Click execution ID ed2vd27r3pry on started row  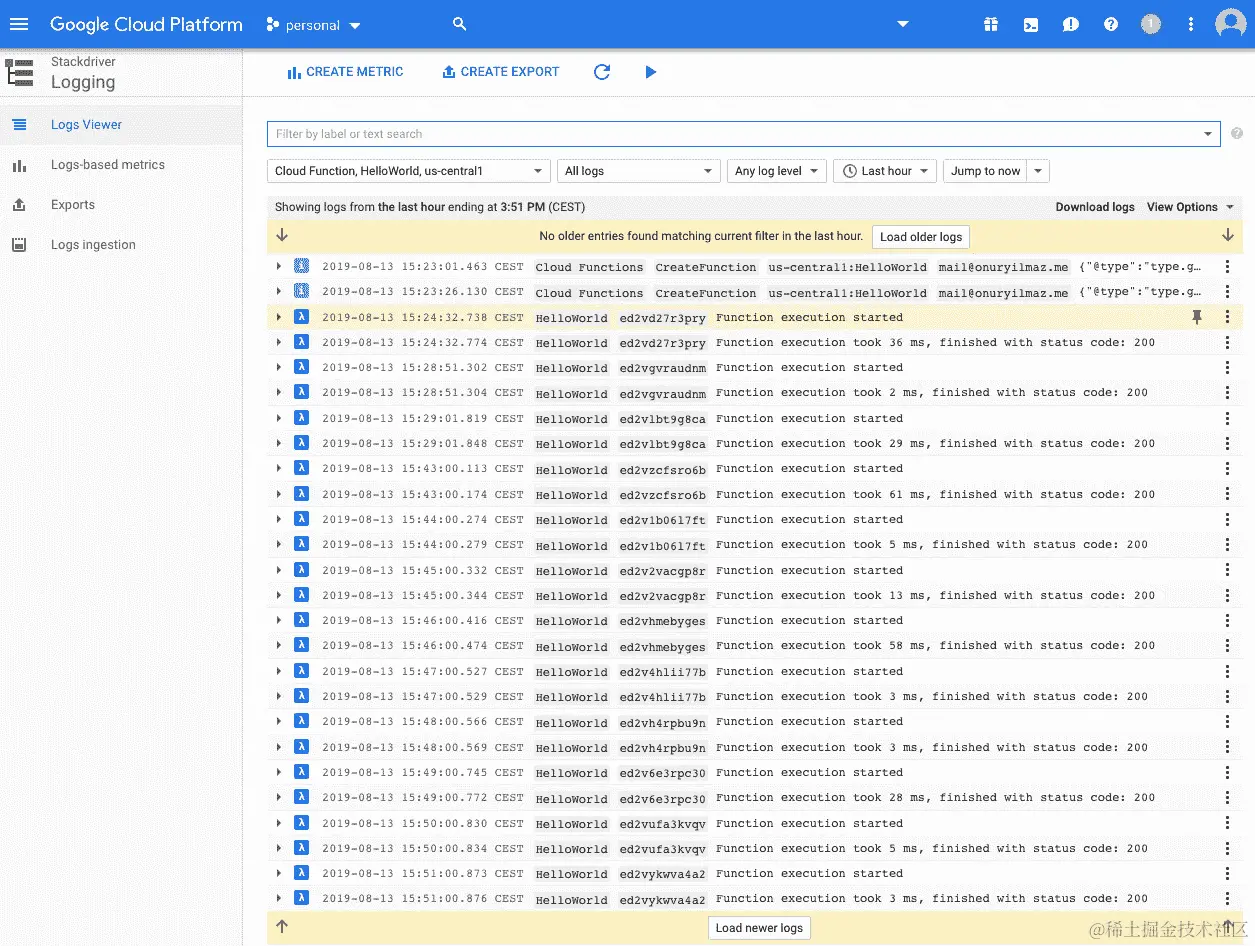point(662,318)
